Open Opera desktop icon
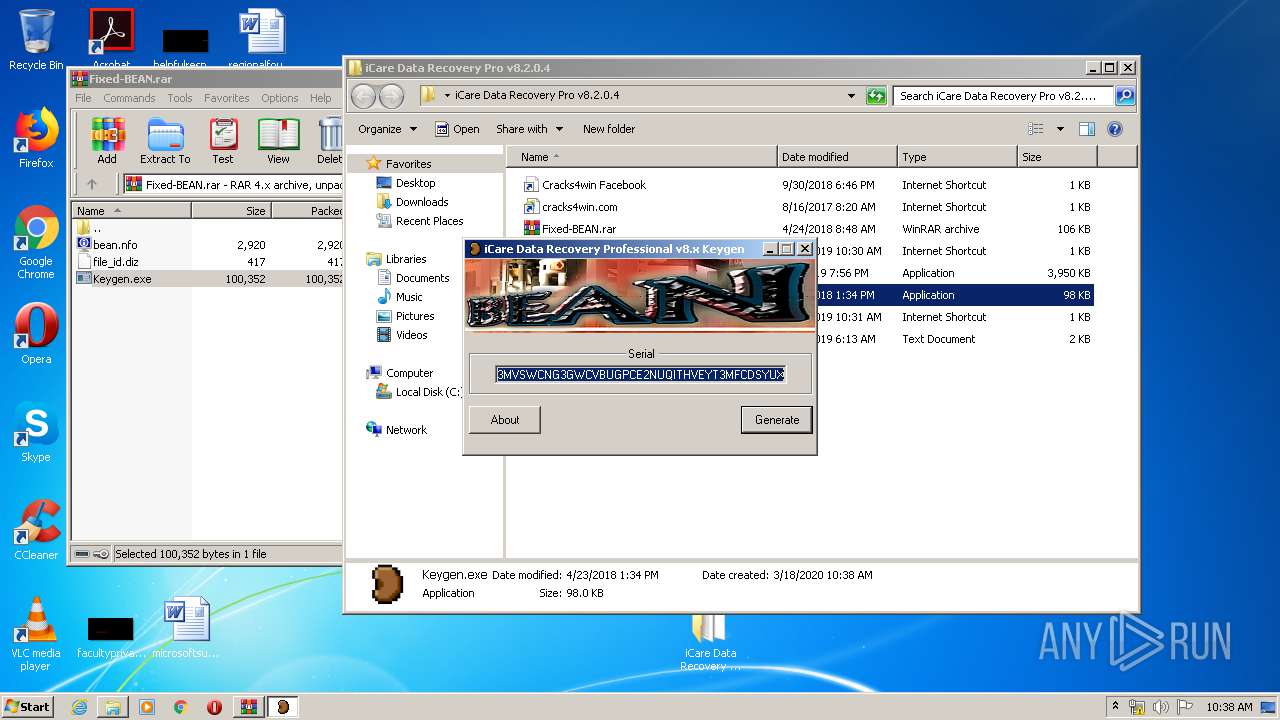1280x720 pixels. point(36,333)
